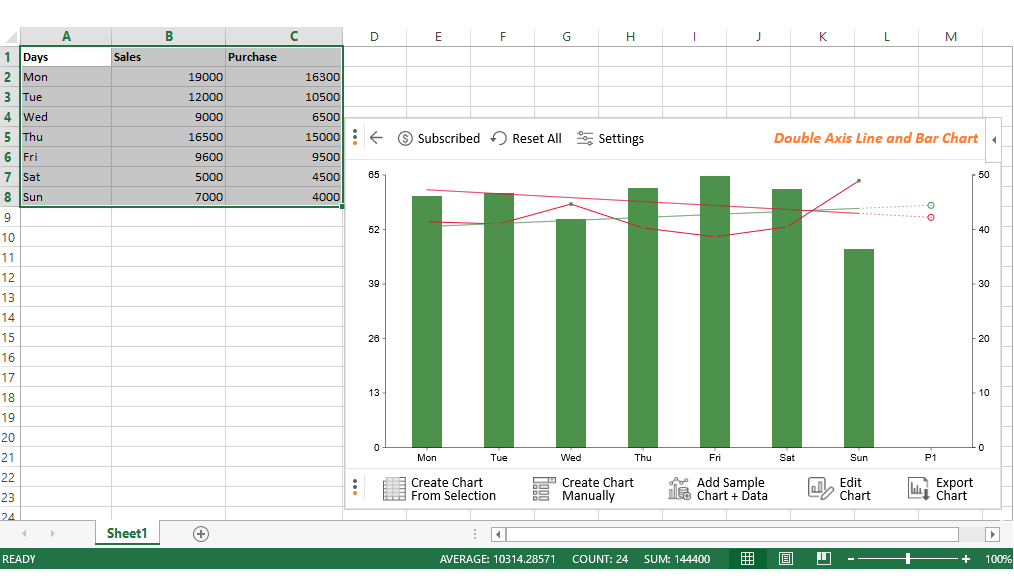This screenshot has height=587, width=1014.
Task: Click cell with value 19000
Action: 169,77
